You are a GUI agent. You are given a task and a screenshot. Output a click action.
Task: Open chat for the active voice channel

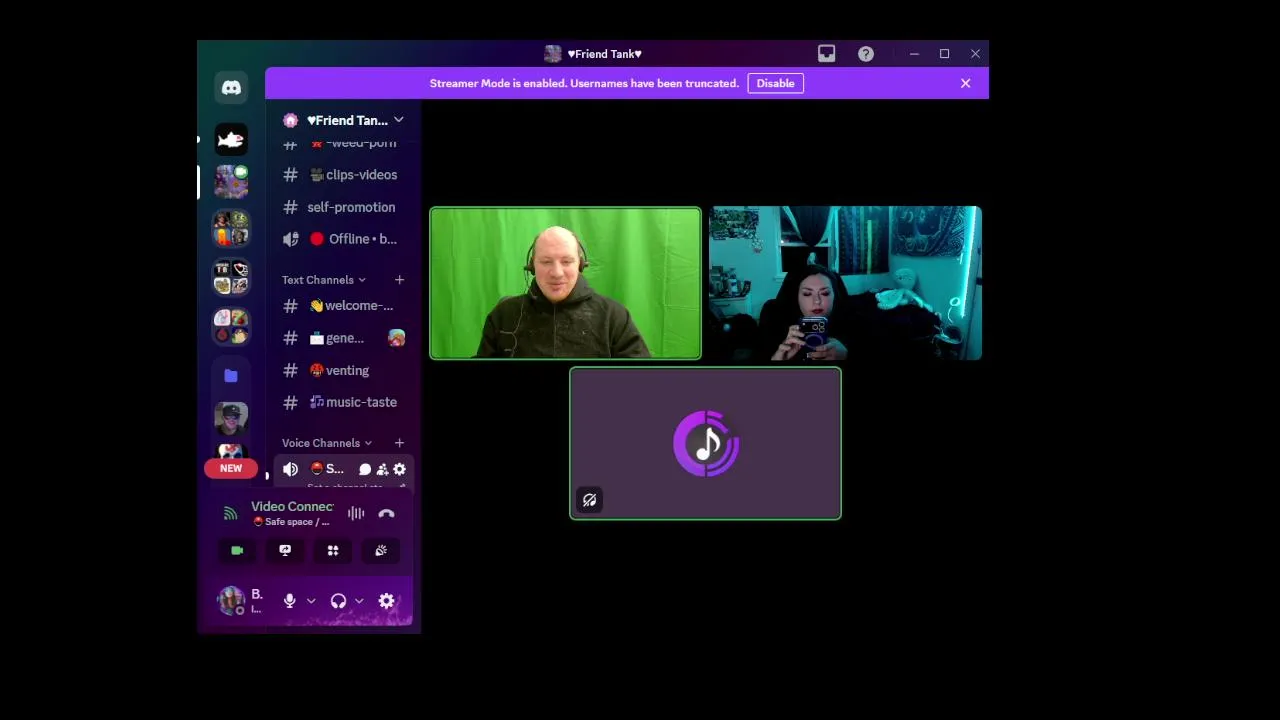point(365,469)
